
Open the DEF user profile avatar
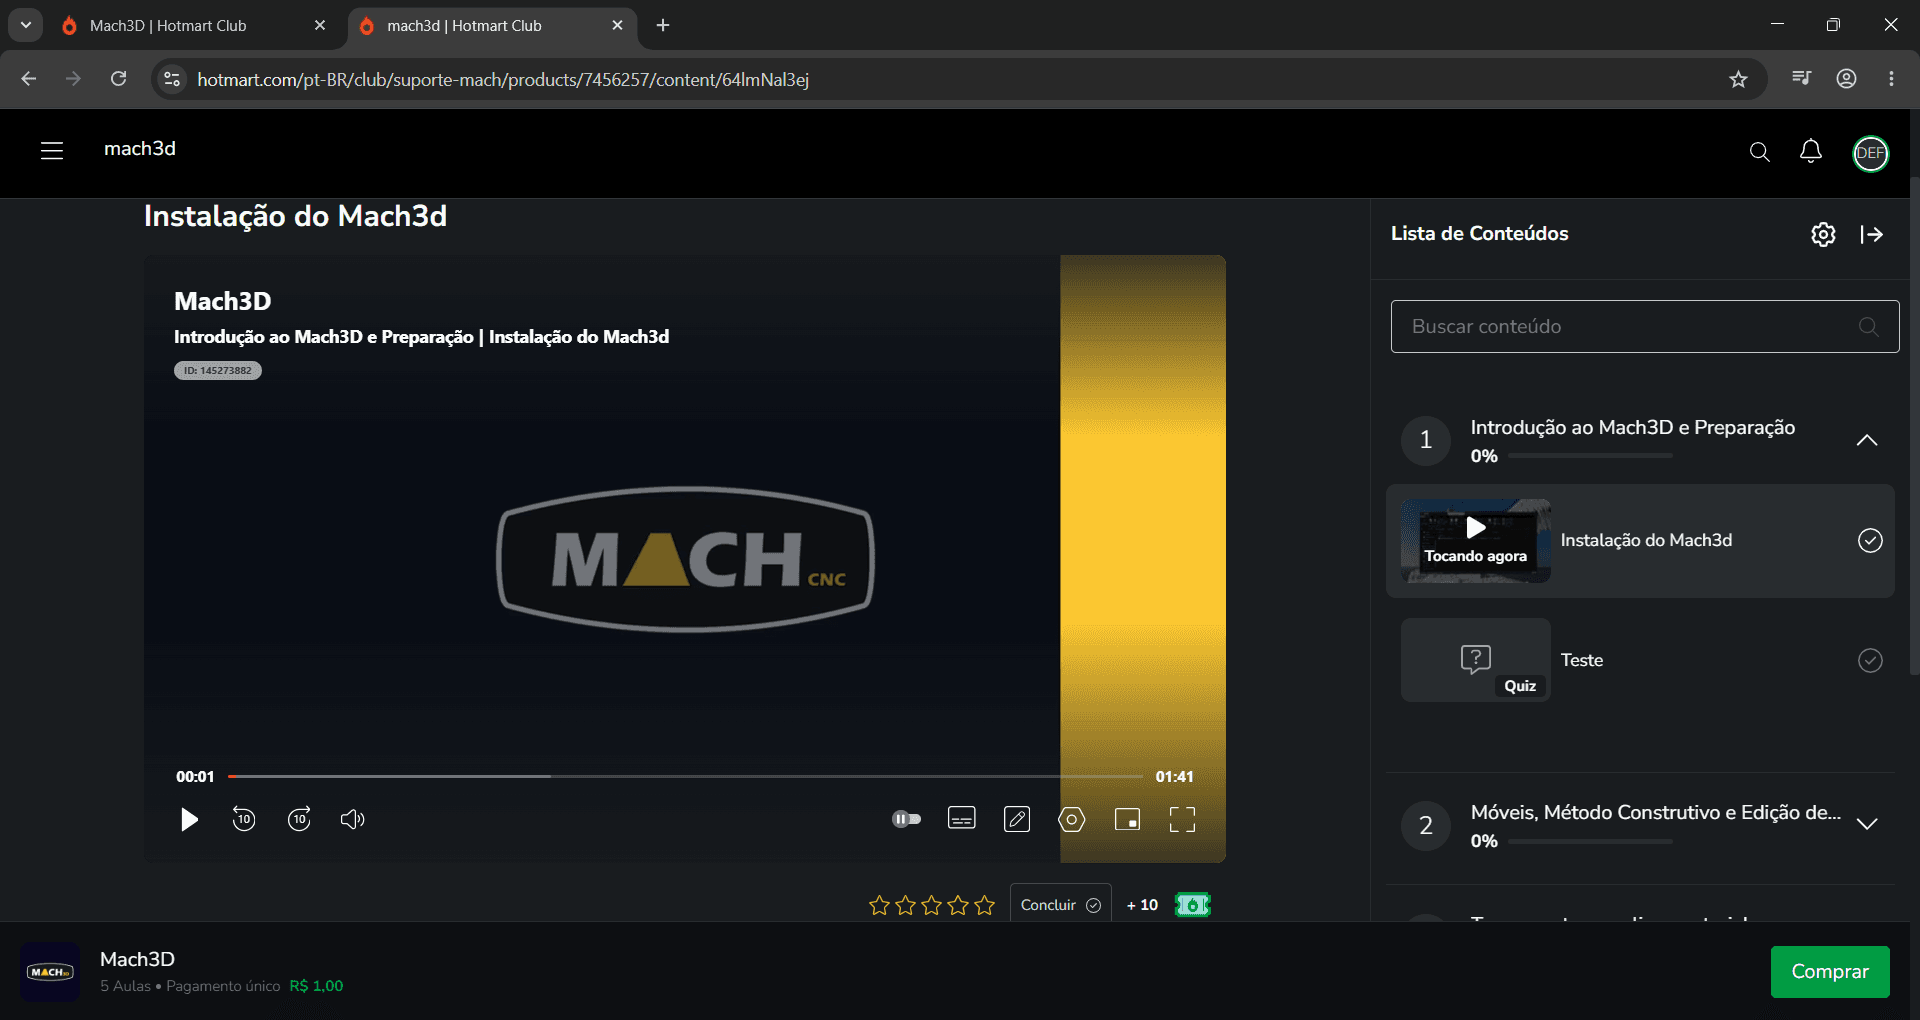click(1870, 153)
